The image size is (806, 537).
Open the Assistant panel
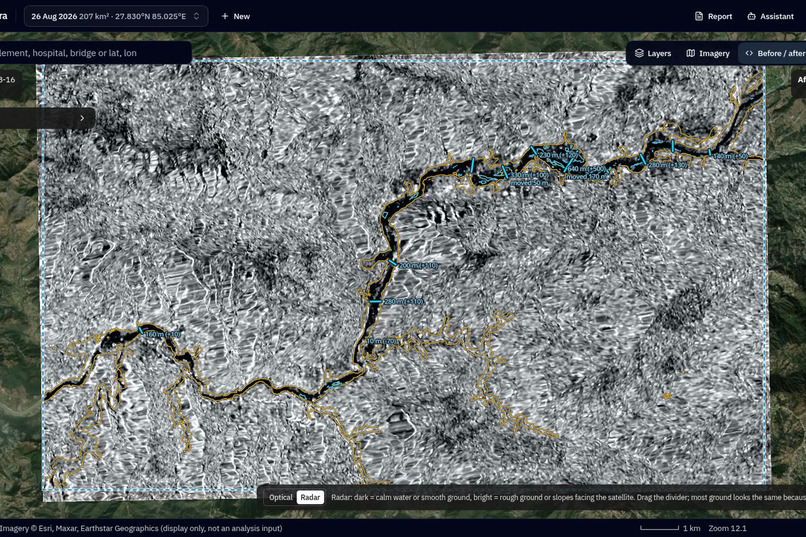[771, 16]
